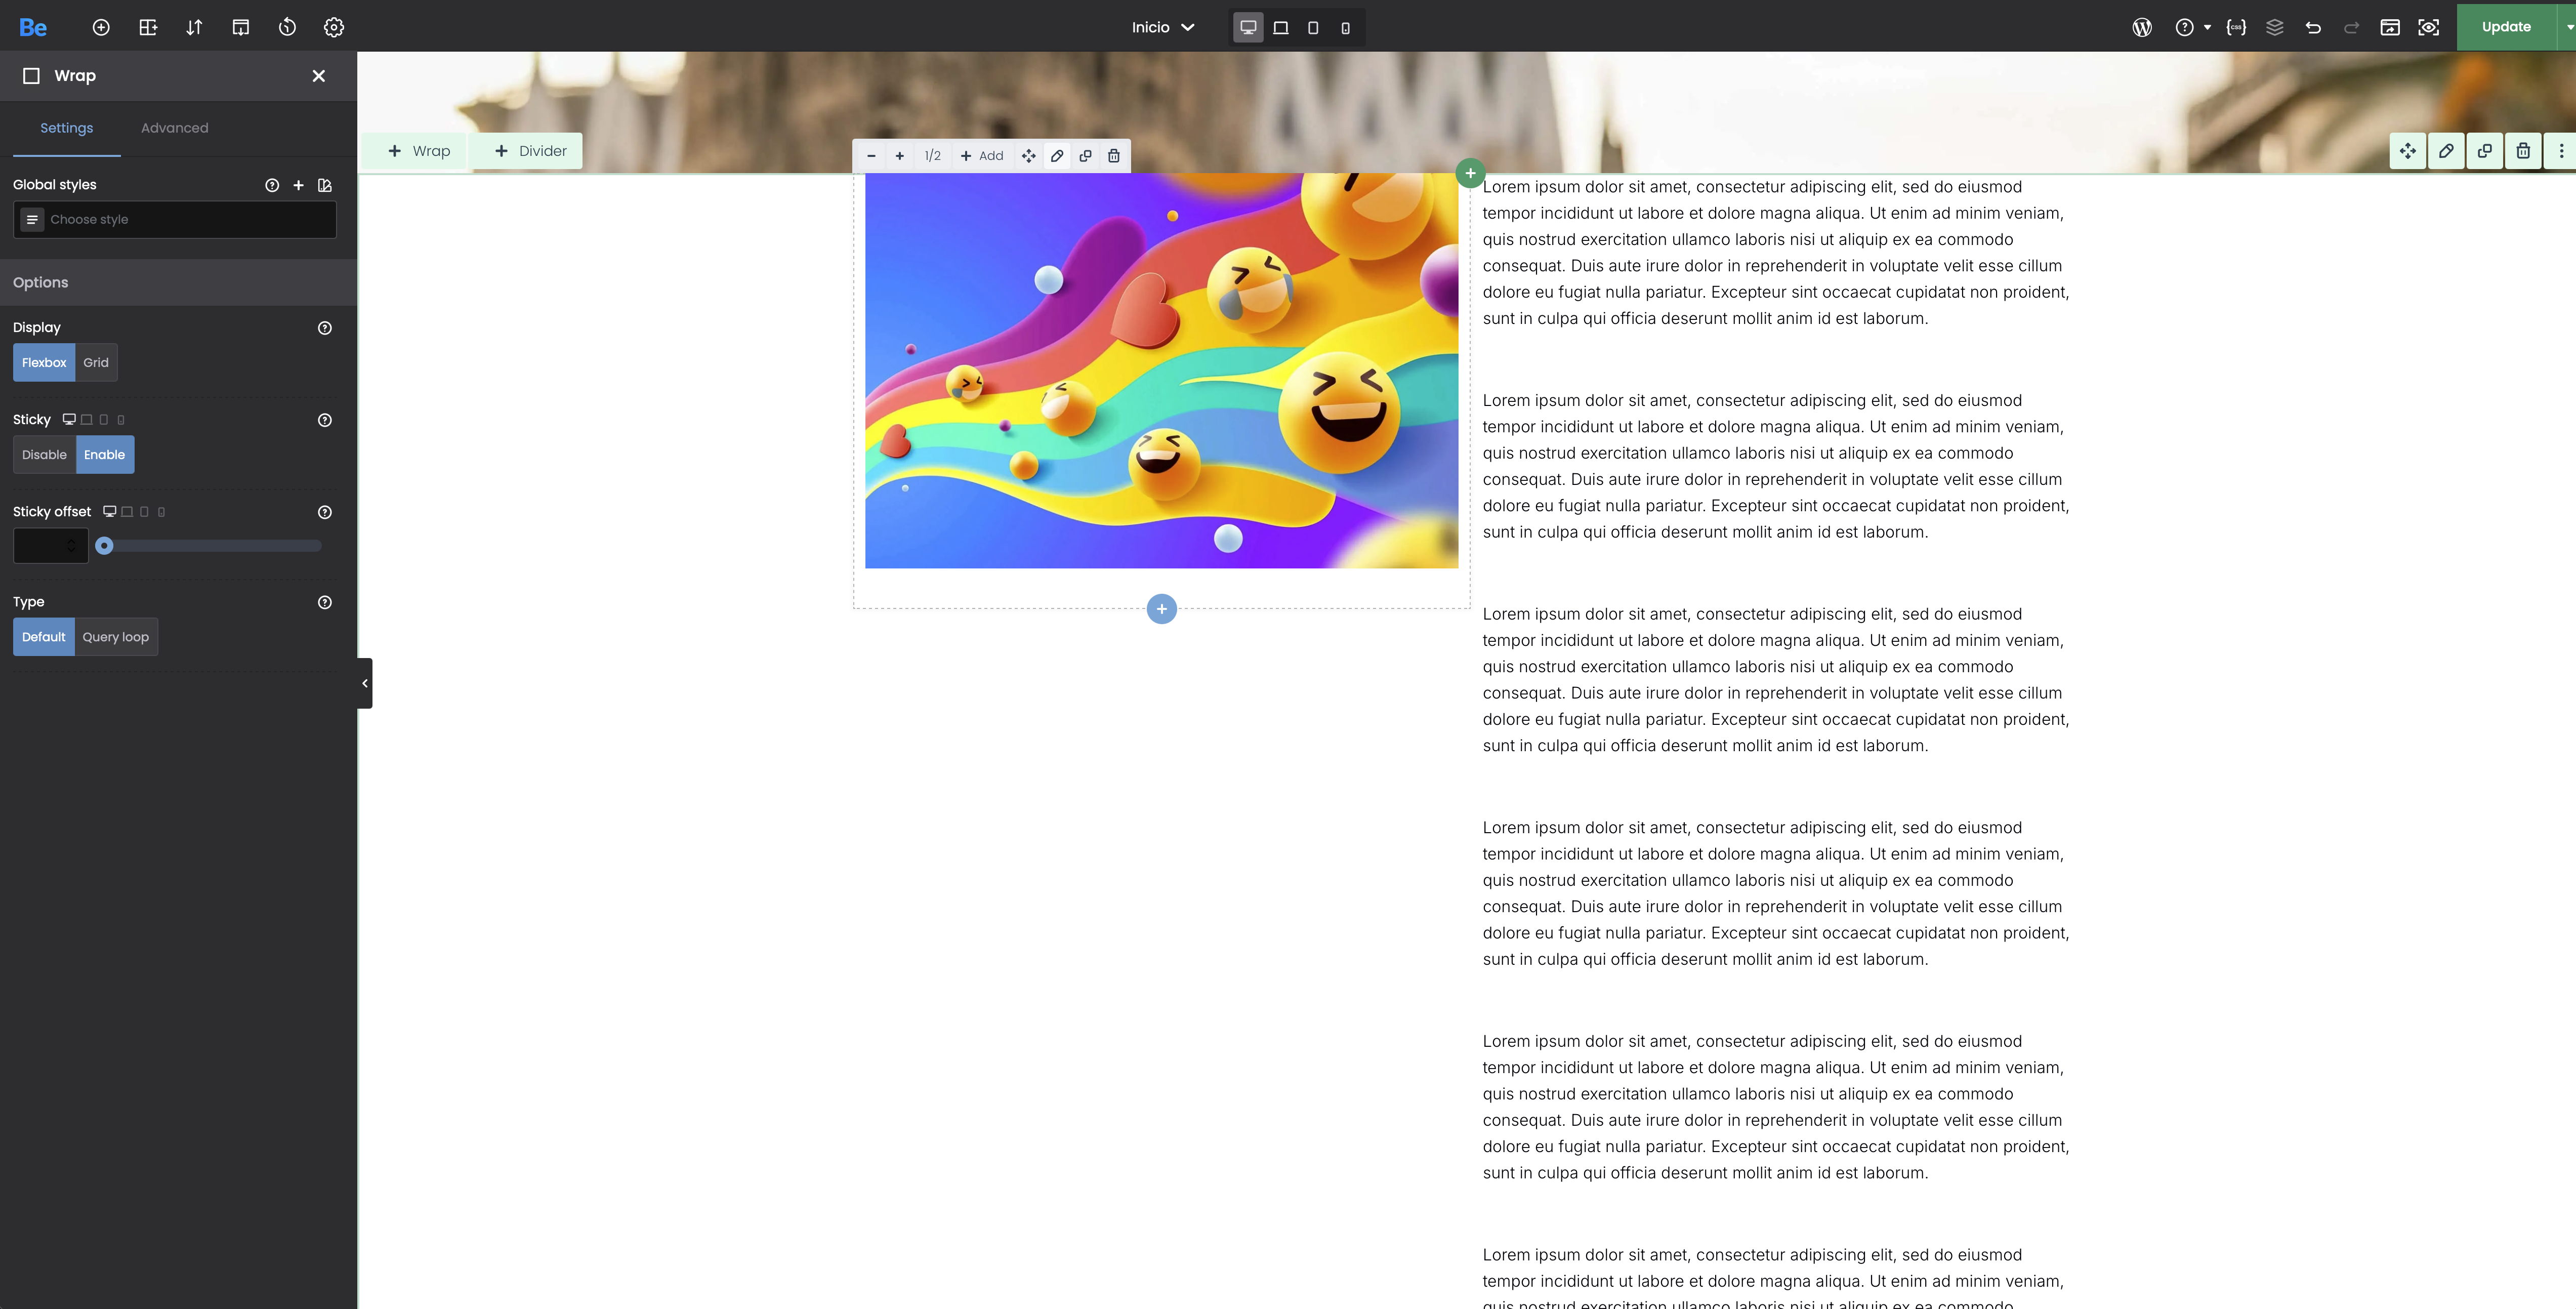2576x1309 pixels.
Task: Open the Choose style dropdown
Action: point(175,220)
